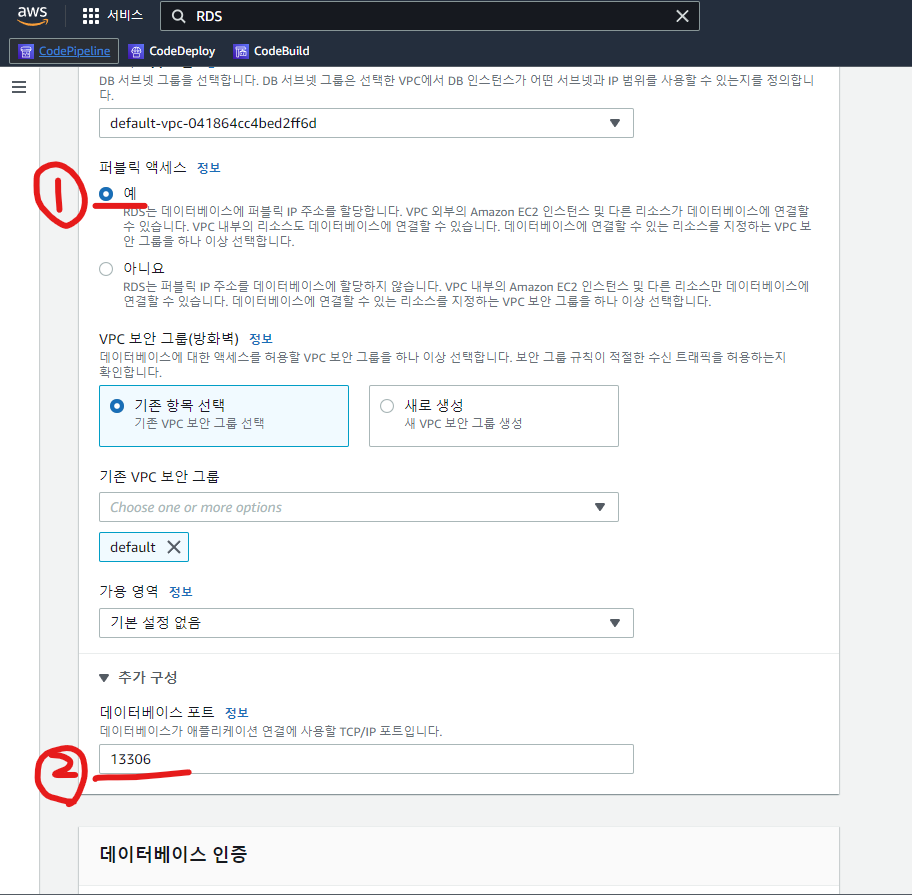Open the hamburger side navigation menu
912x895 pixels.
19,87
